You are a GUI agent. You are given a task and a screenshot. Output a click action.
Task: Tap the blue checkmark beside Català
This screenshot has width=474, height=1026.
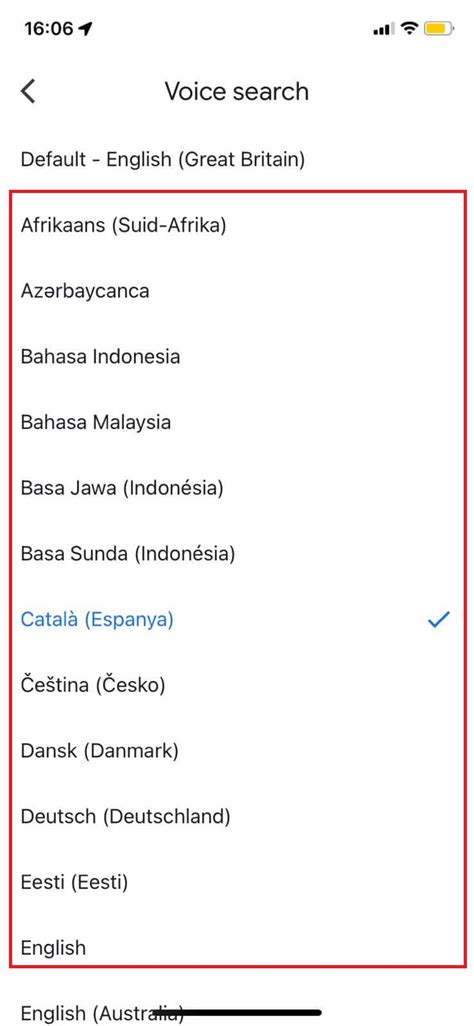click(439, 619)
